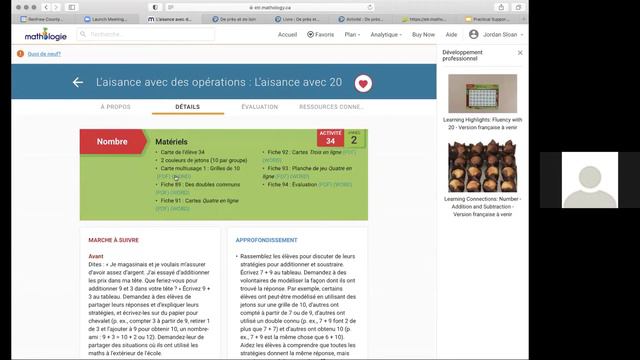This screenshot has height=360, width=640.
Task: Open the WORD link for Carte multiusage 1
Action: click(x=180, y=176)
